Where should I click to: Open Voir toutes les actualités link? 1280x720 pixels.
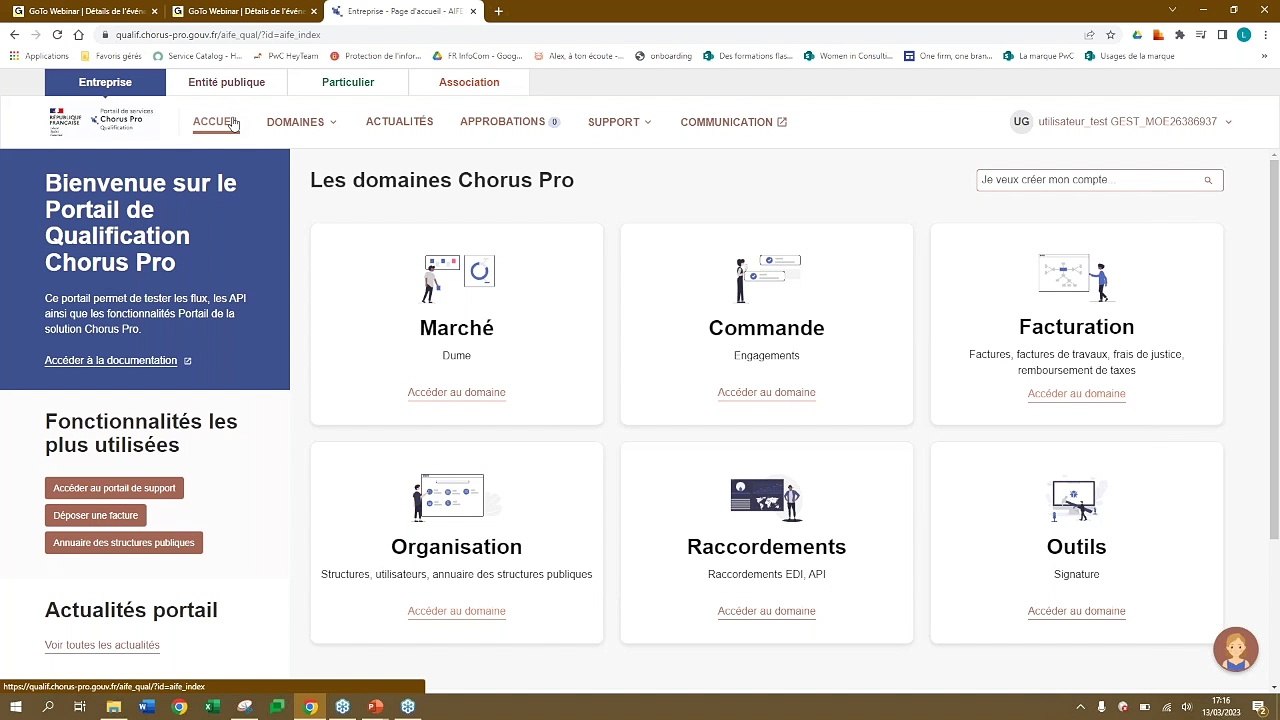click(x=102, y=645)
